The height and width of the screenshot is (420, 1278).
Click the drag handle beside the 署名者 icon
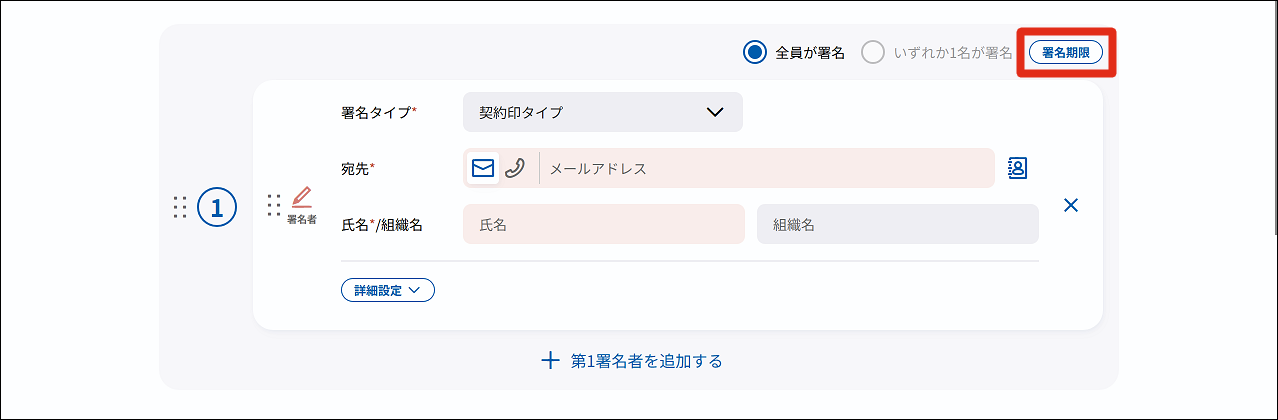point(274,205)
